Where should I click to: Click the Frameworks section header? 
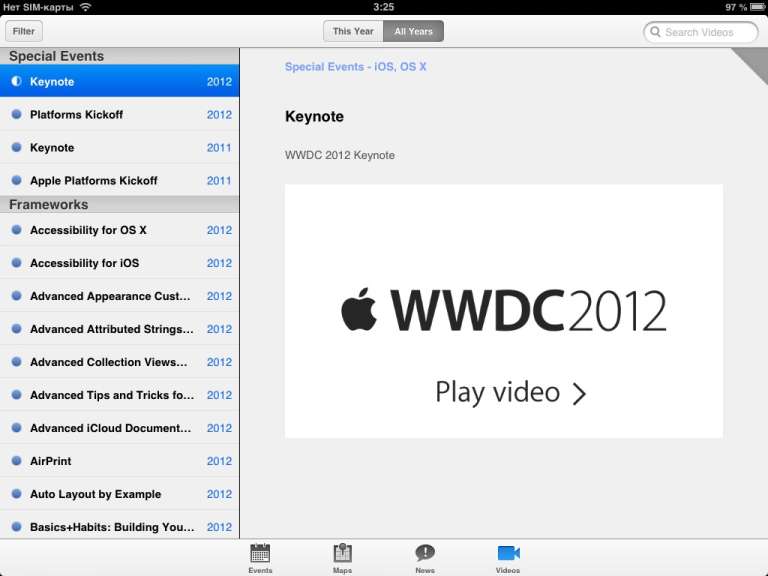120,204
